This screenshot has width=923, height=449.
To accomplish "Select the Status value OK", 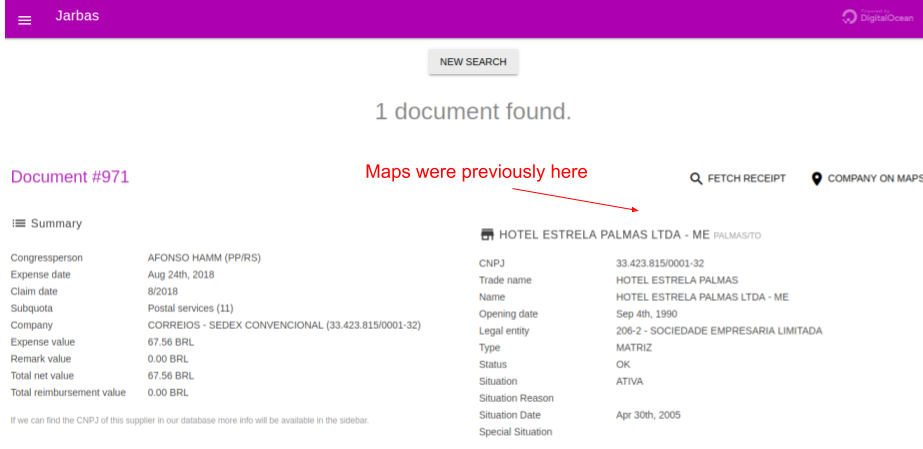I will coord(623,364).
